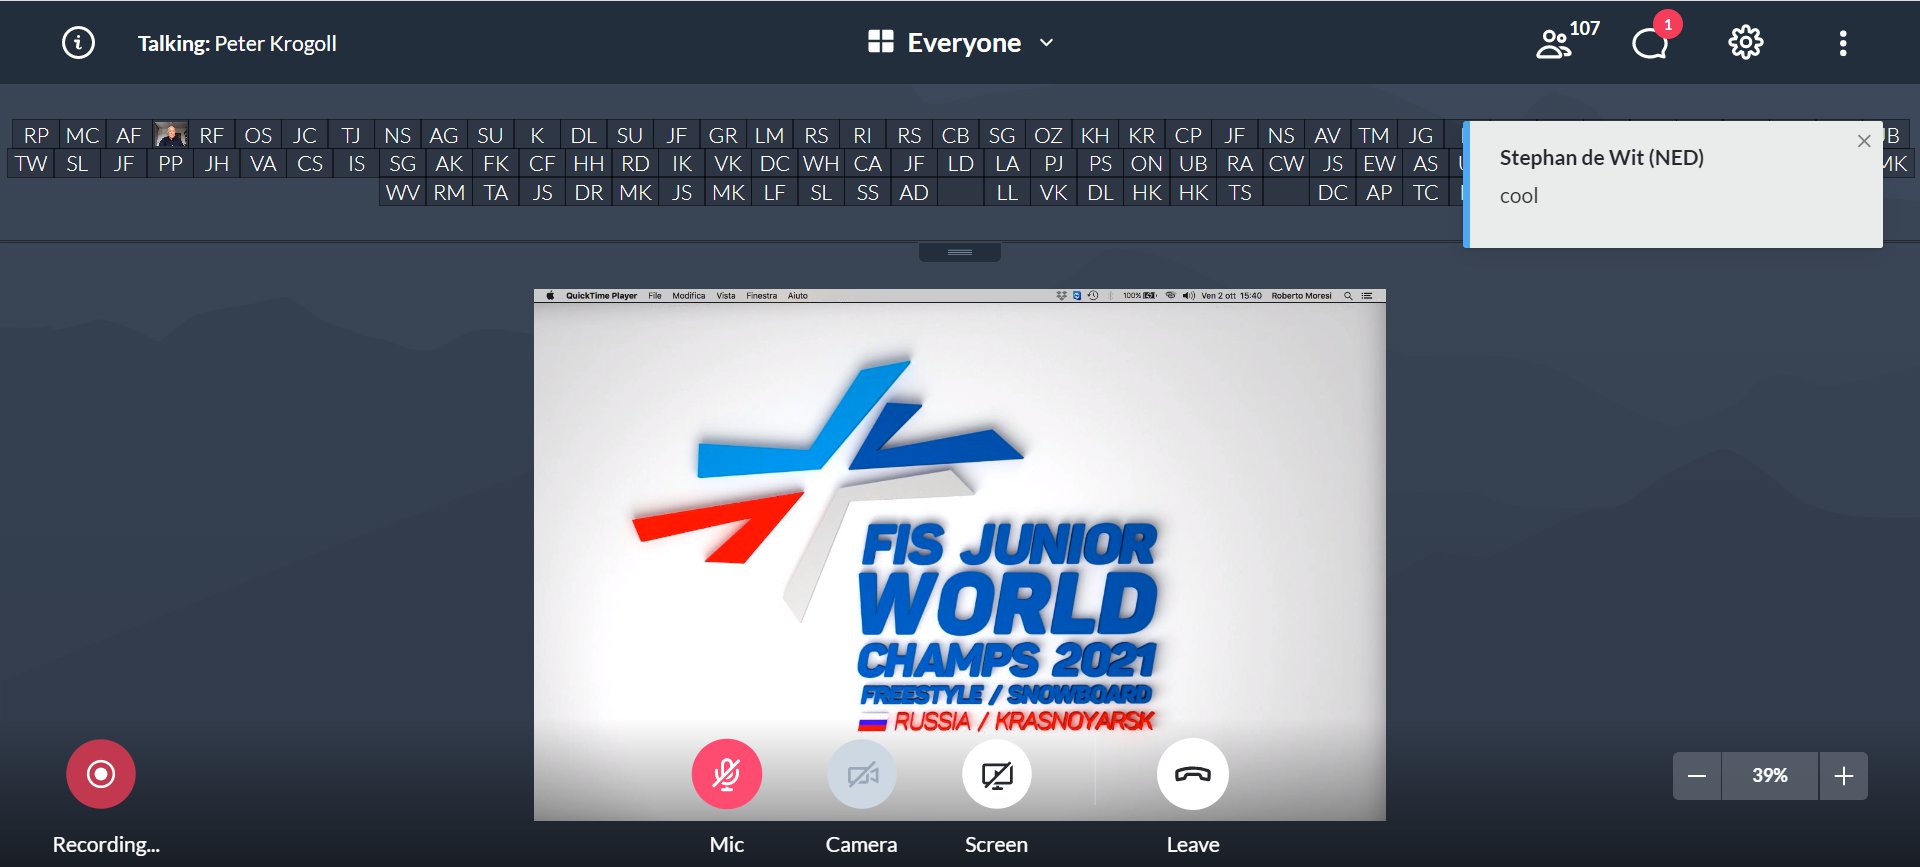The width and height of the screenshot is (1920, 867).
Task: Zoom out with the minus button
Action: click(1697, 776)
